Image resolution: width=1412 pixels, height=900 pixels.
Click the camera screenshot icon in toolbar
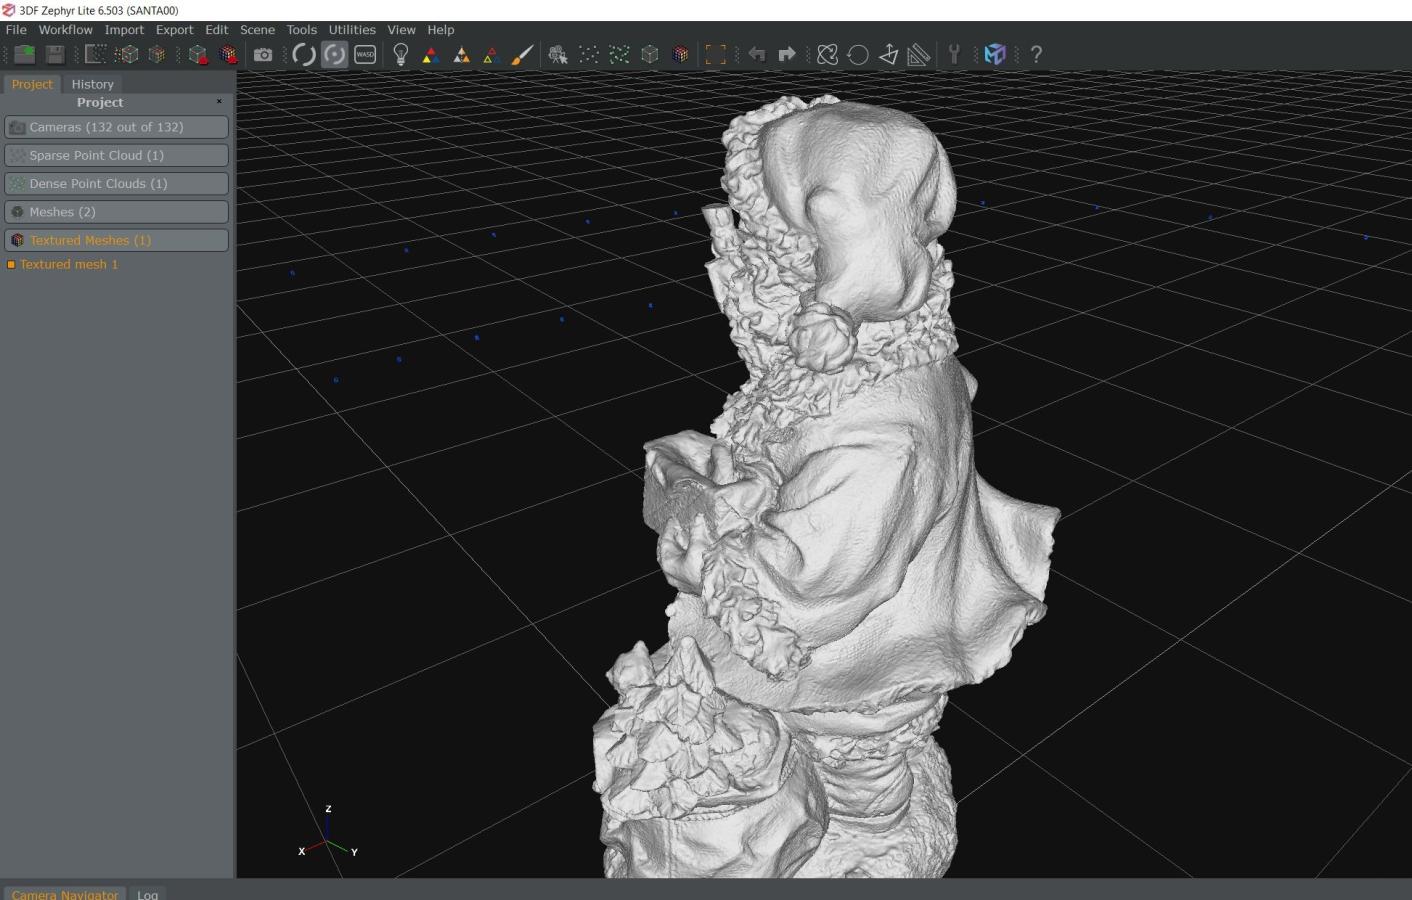click(x=263, y=55)
